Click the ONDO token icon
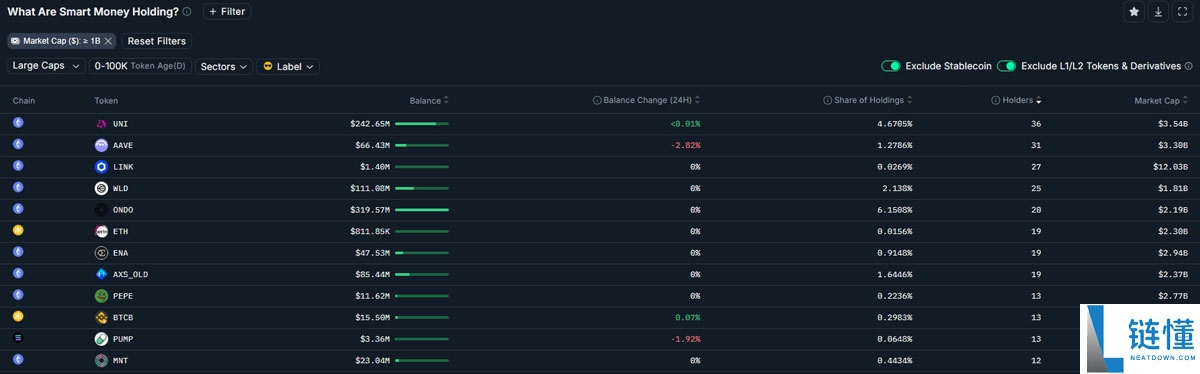The height and width of the screenshot is (374, 1200). [x=101, y=210]
